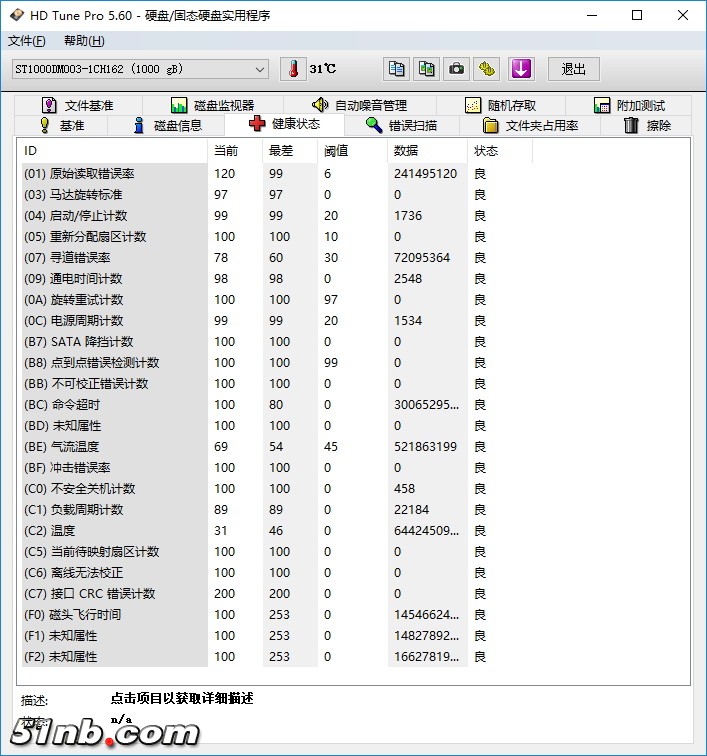Image resolution: width=707 pixels, height=756 pixels.
Task: Select row (01) 原始读取错误率
Action: coord(277,174)
